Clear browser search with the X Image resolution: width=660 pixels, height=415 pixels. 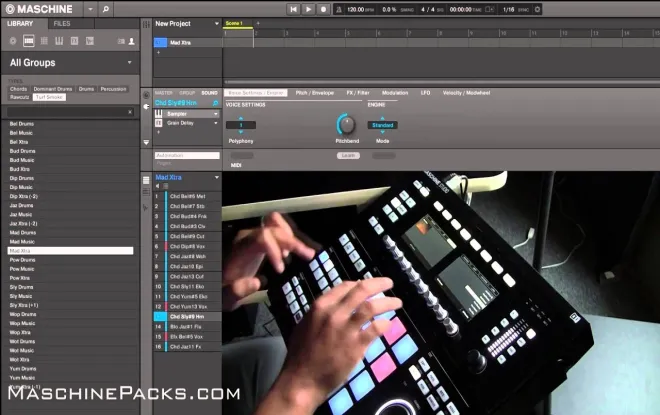point(130,112)
